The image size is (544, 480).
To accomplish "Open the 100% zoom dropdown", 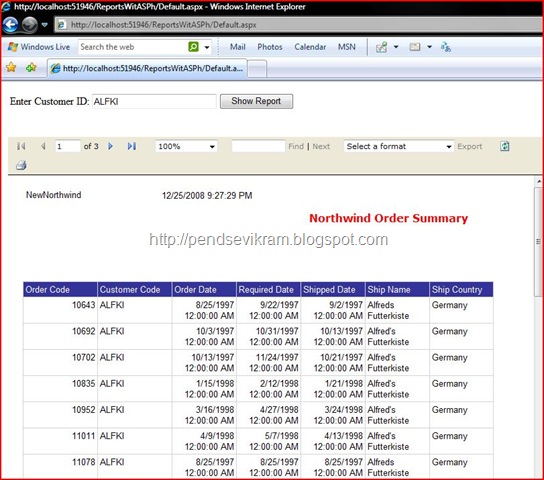I will click(186, 146).
